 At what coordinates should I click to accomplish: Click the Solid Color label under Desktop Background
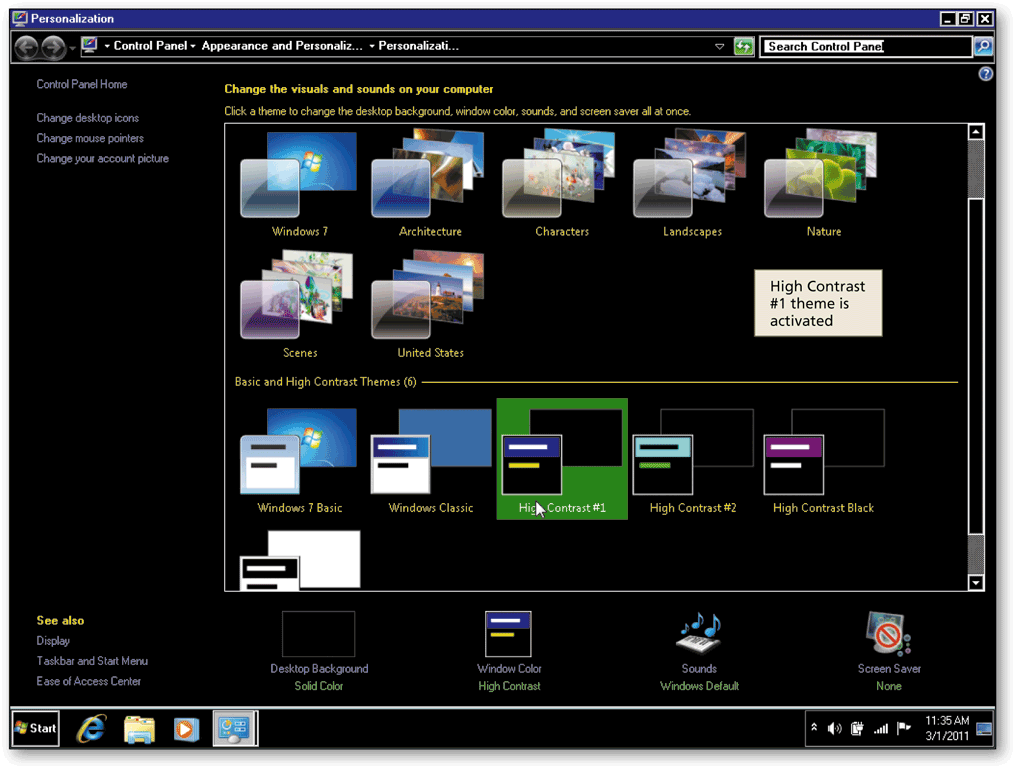[318, 686]
